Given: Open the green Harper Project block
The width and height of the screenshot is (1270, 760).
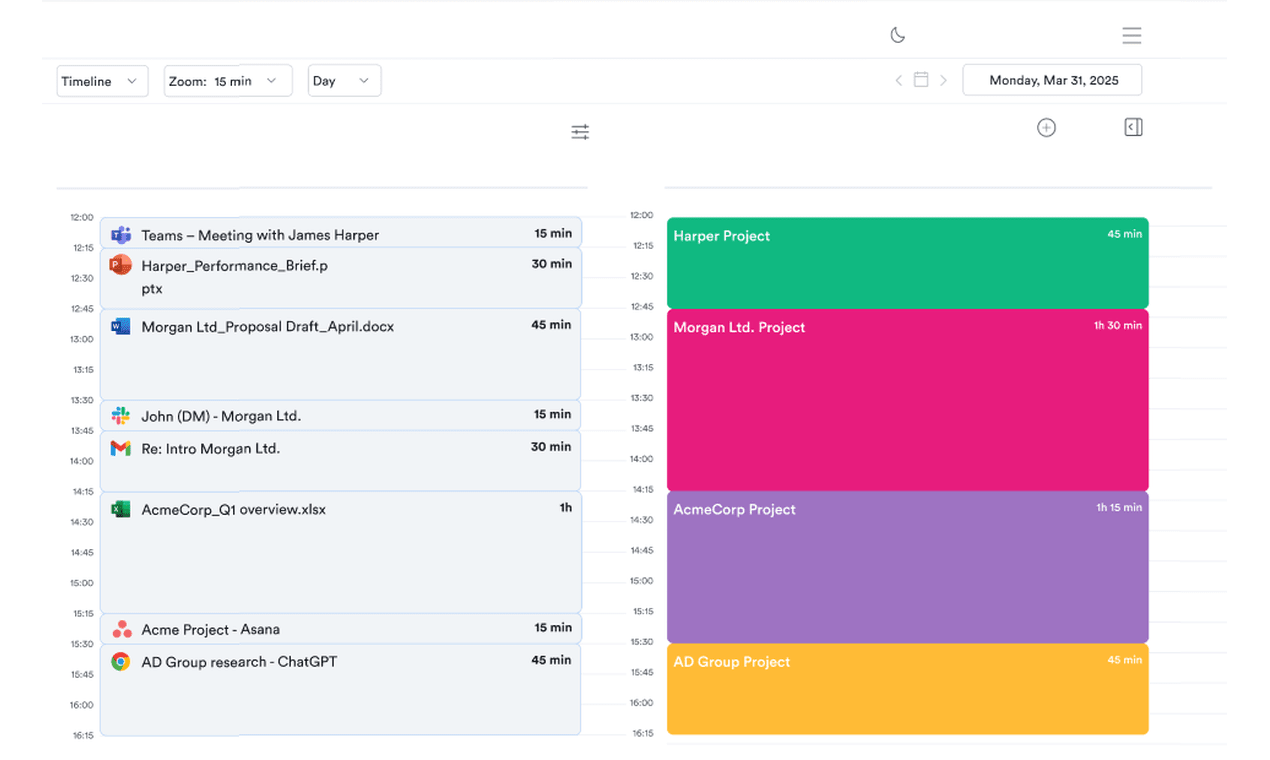Looking at the screenshot, I should click(907, 263).
